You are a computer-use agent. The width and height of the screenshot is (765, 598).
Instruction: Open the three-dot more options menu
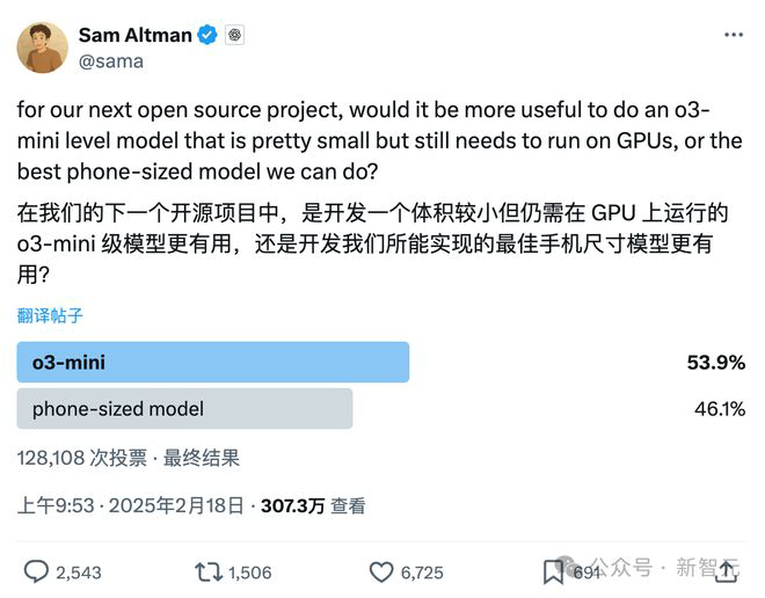point(733,35)
